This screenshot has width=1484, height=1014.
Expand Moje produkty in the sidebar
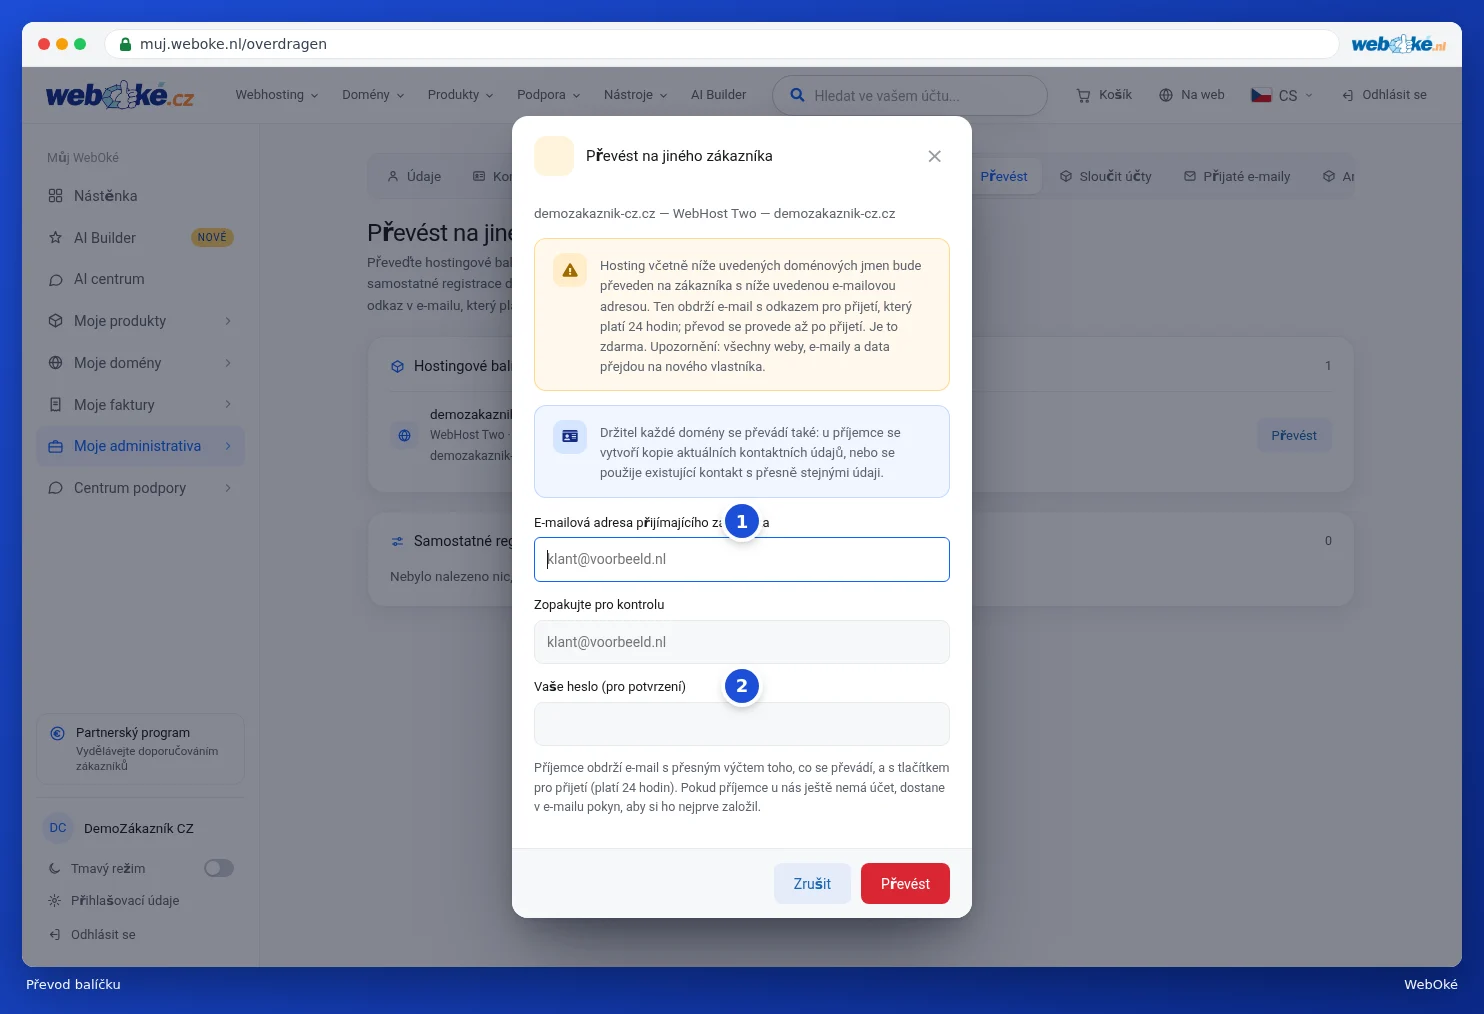pyautogui.click(x=140, y=321)
